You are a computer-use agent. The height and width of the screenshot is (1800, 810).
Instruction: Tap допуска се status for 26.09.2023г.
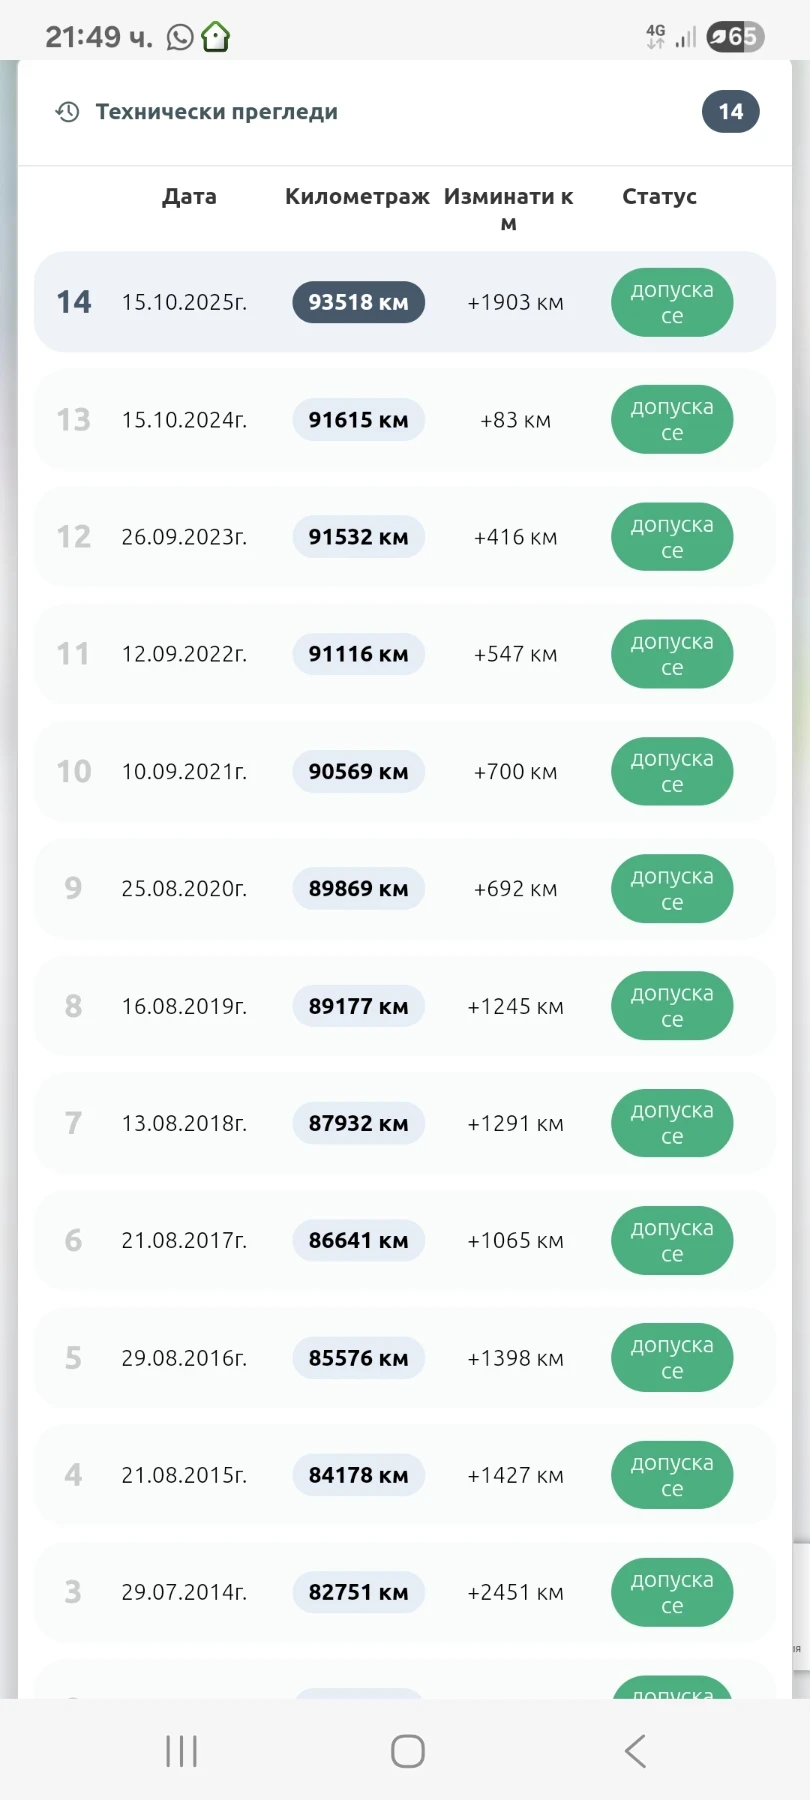(x=672, y=537)
